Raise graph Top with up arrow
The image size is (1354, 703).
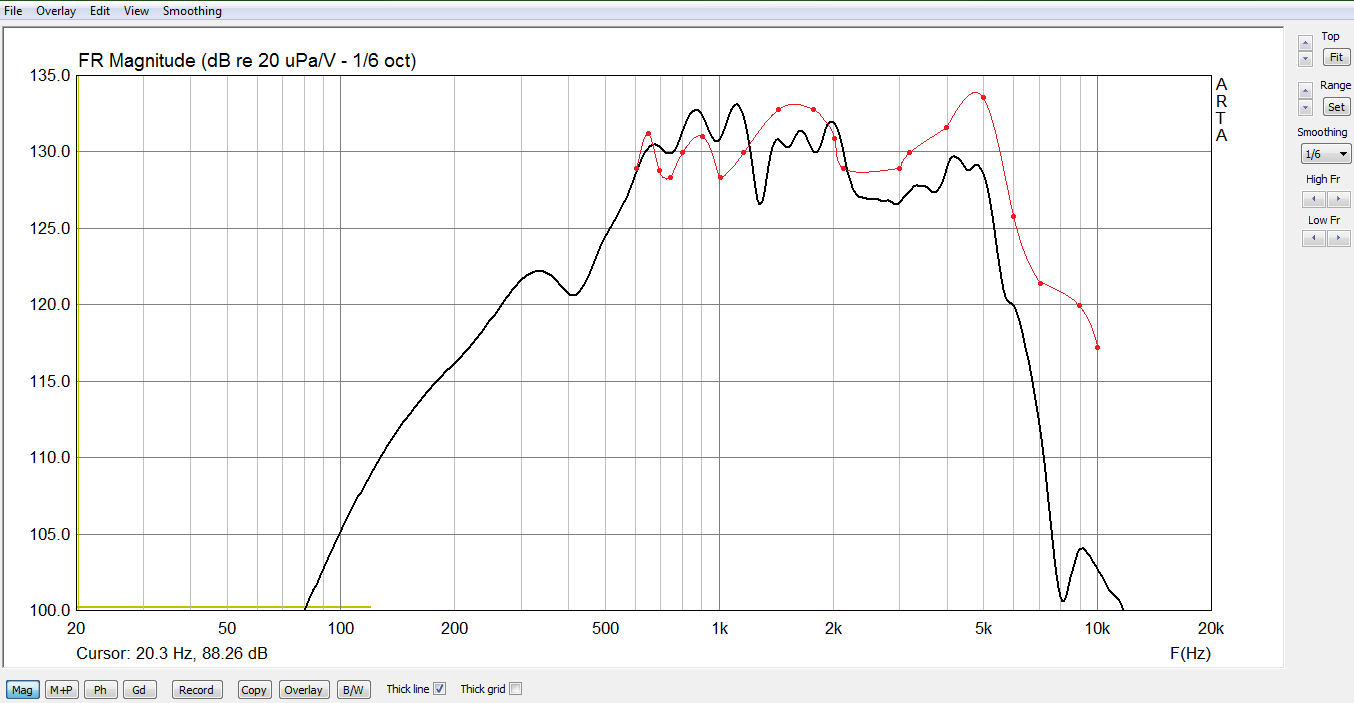click(x=1305, y=42)
